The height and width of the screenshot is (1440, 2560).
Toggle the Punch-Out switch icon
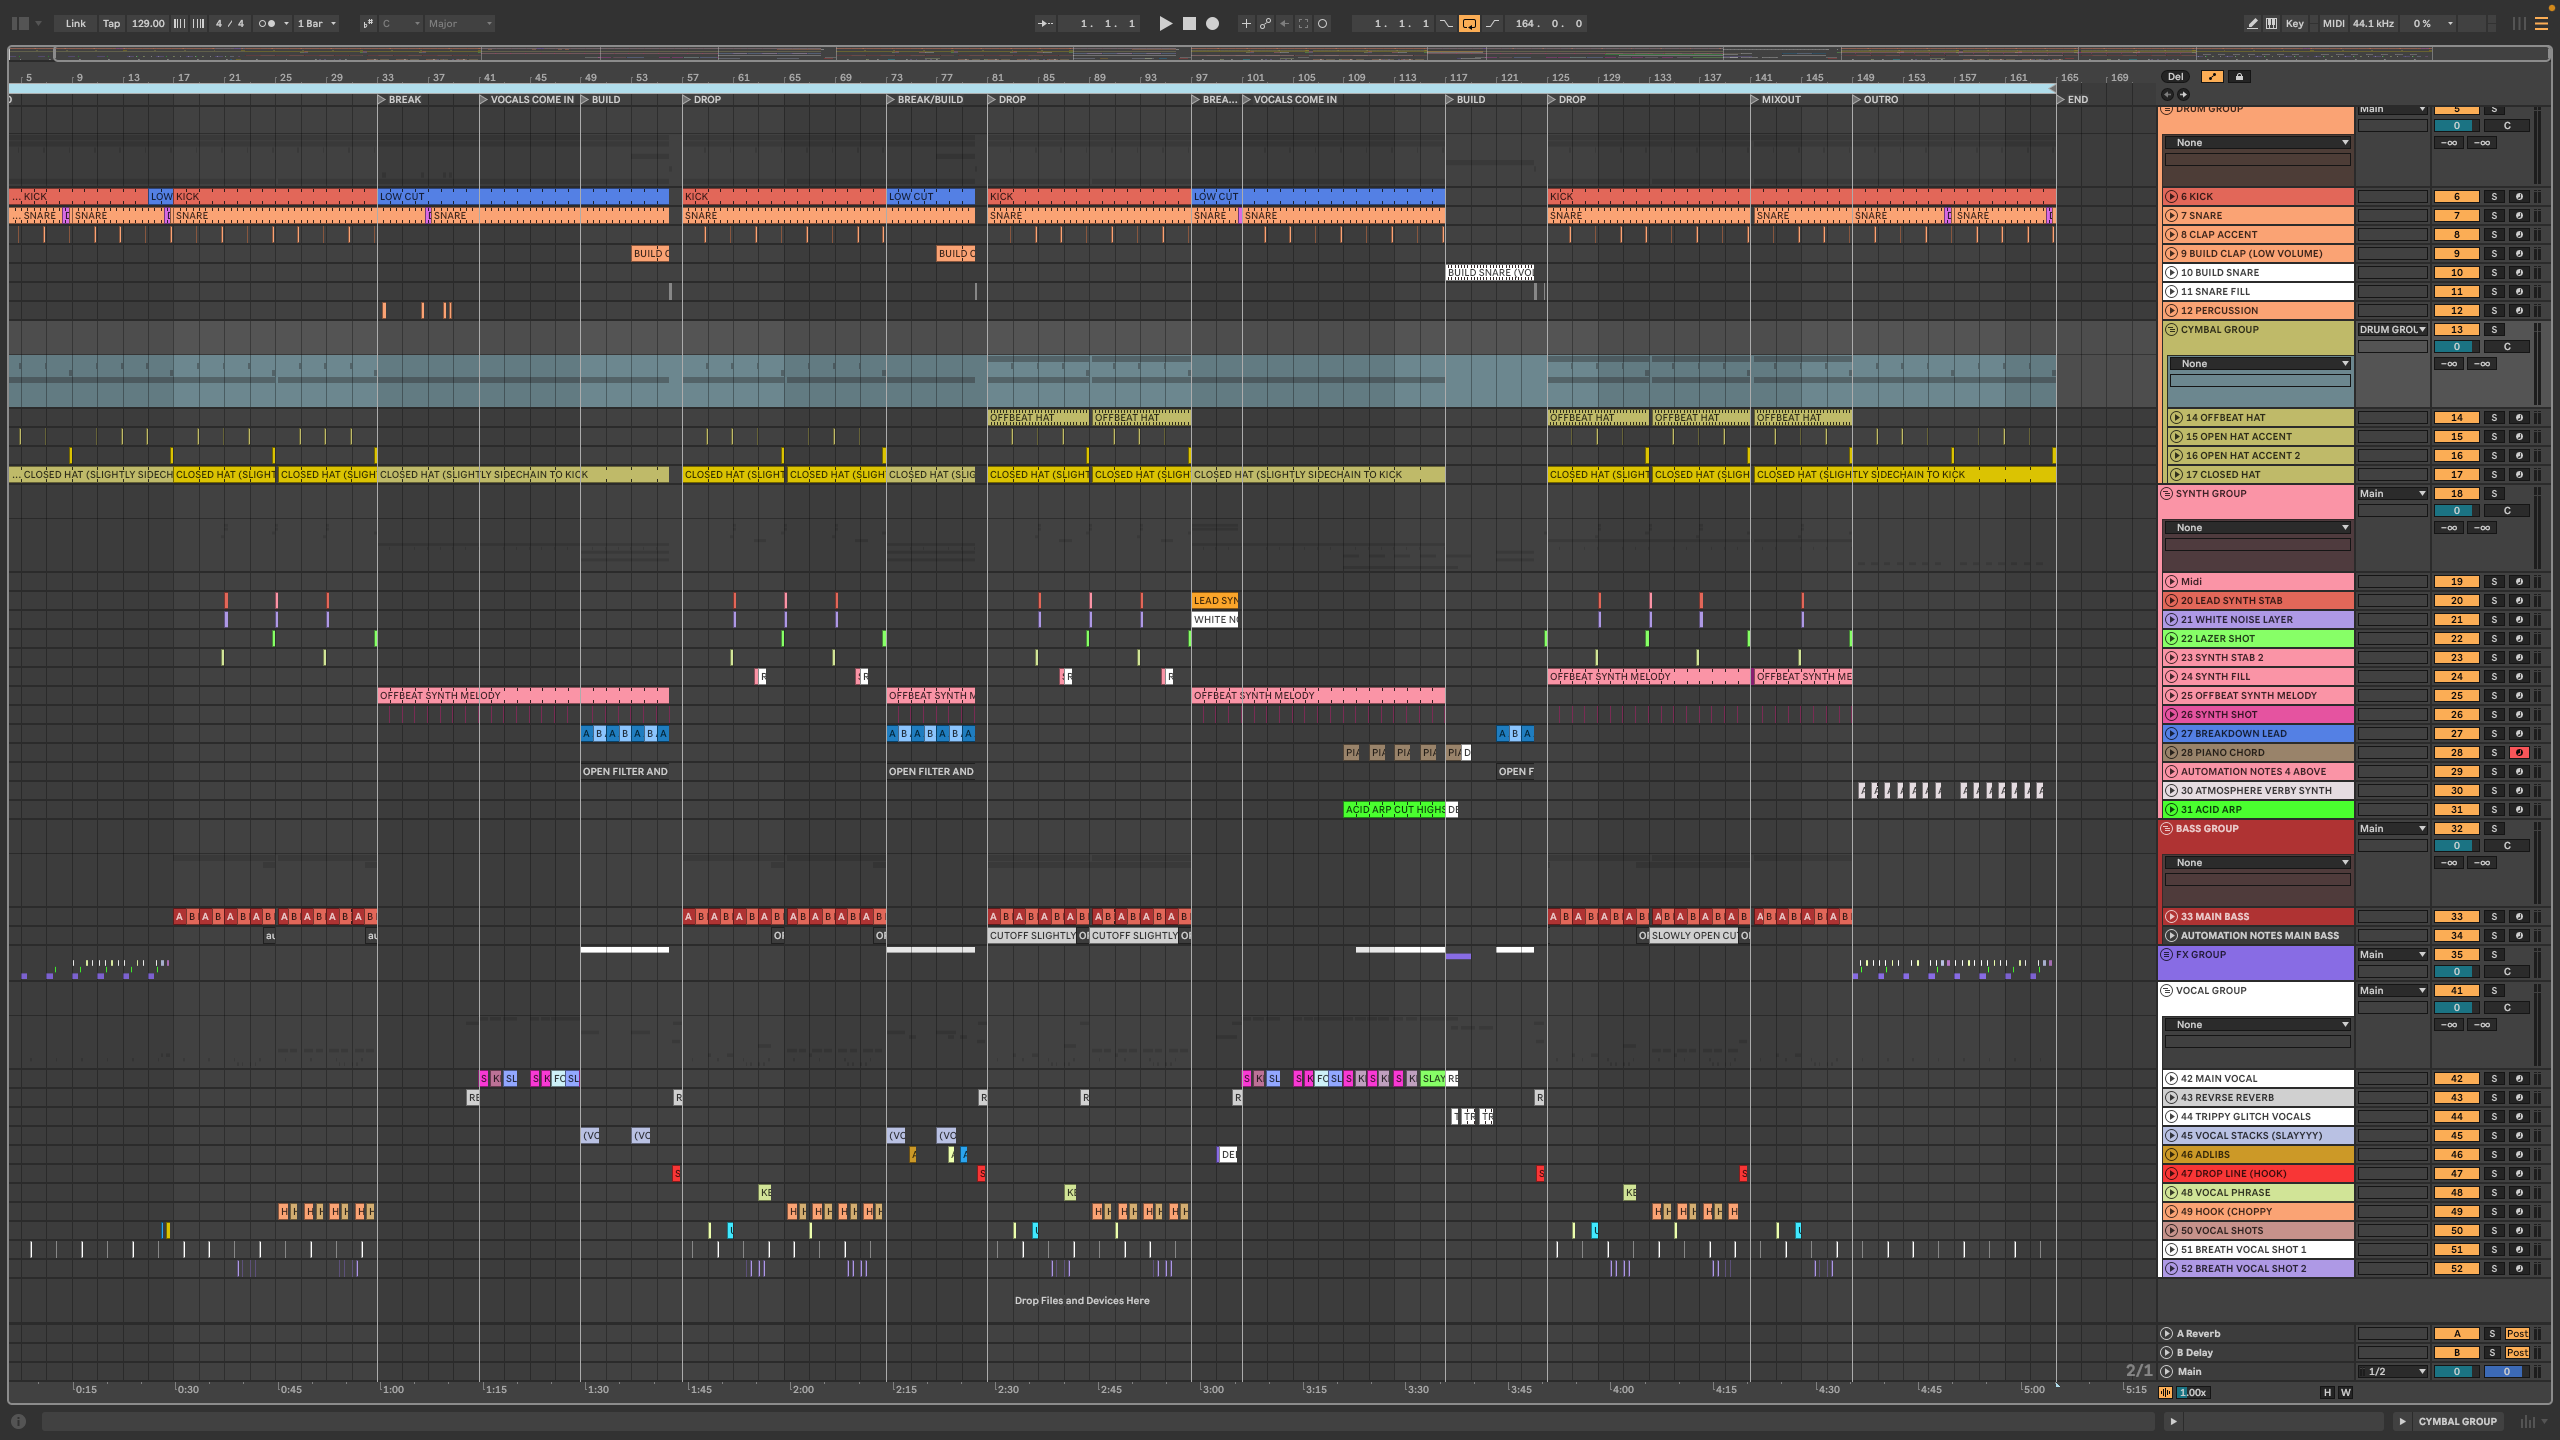tap(1492, 23)
